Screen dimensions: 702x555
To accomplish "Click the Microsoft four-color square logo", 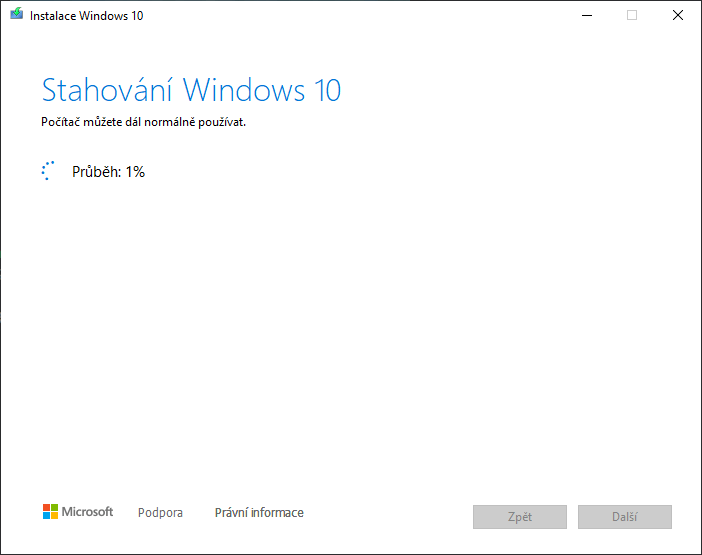I will 50,512.
